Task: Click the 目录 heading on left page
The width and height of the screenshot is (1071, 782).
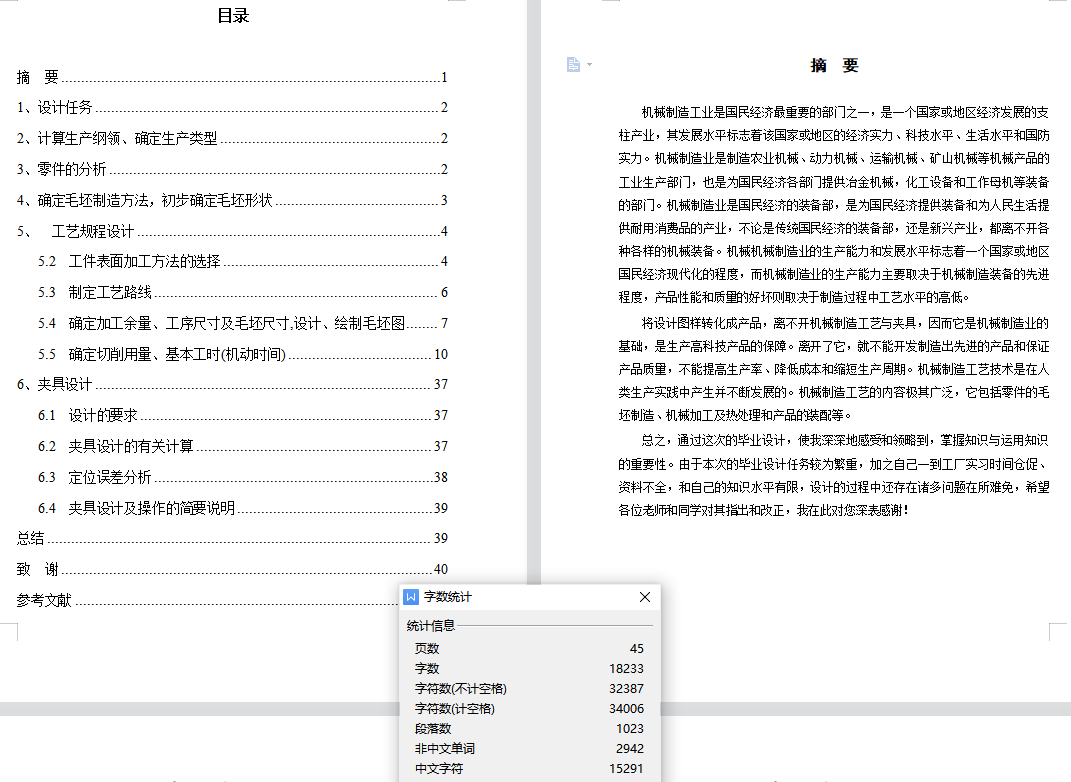Action: coord(233,16)
